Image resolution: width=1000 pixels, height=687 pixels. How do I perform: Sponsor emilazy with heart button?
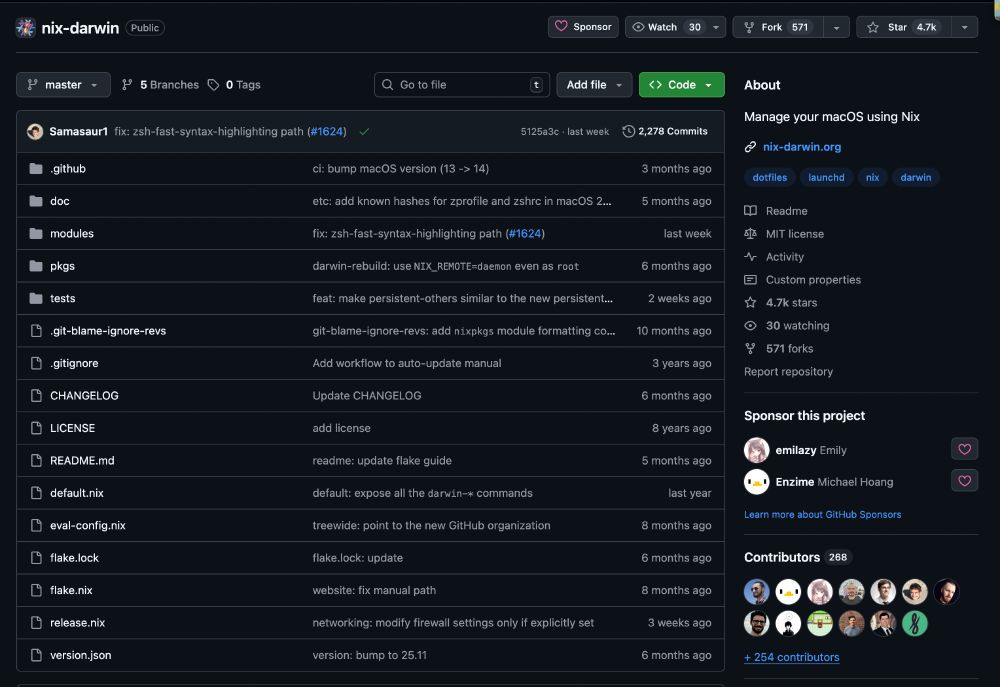tap(964, 449)
